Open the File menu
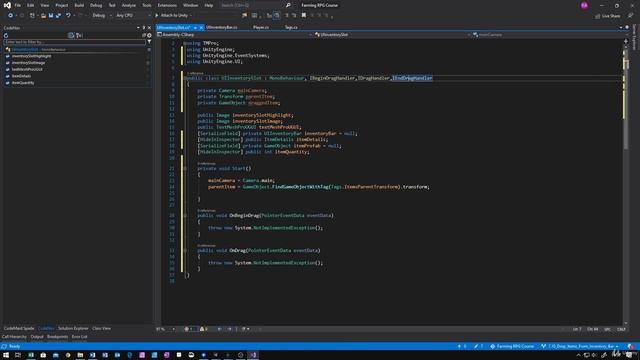 pos(18,5)
